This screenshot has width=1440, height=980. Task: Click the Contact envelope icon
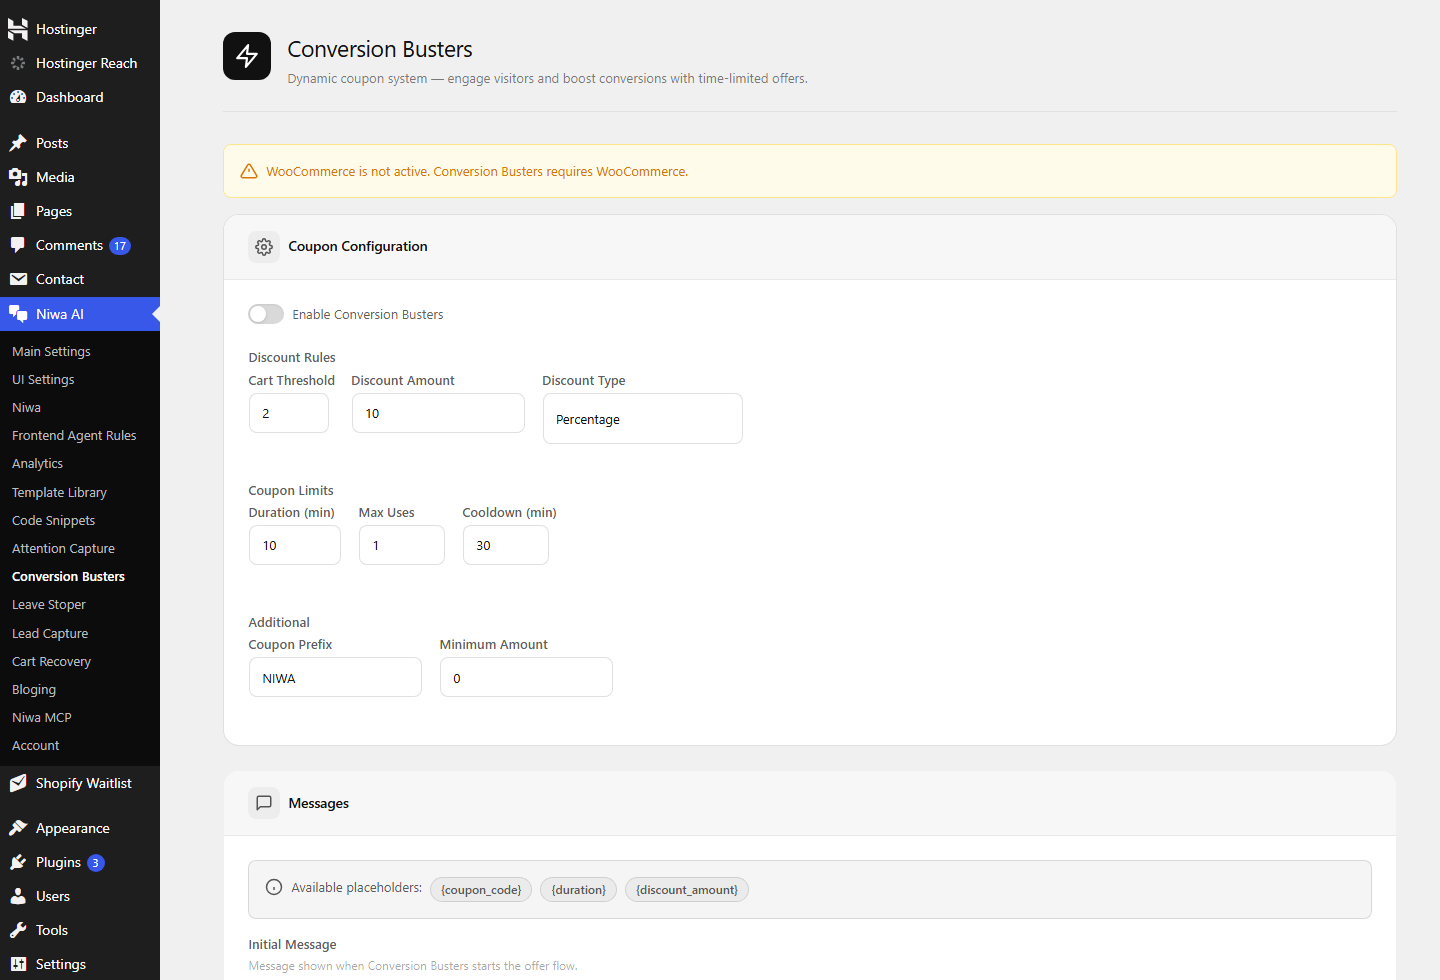[x=18, y=279]
